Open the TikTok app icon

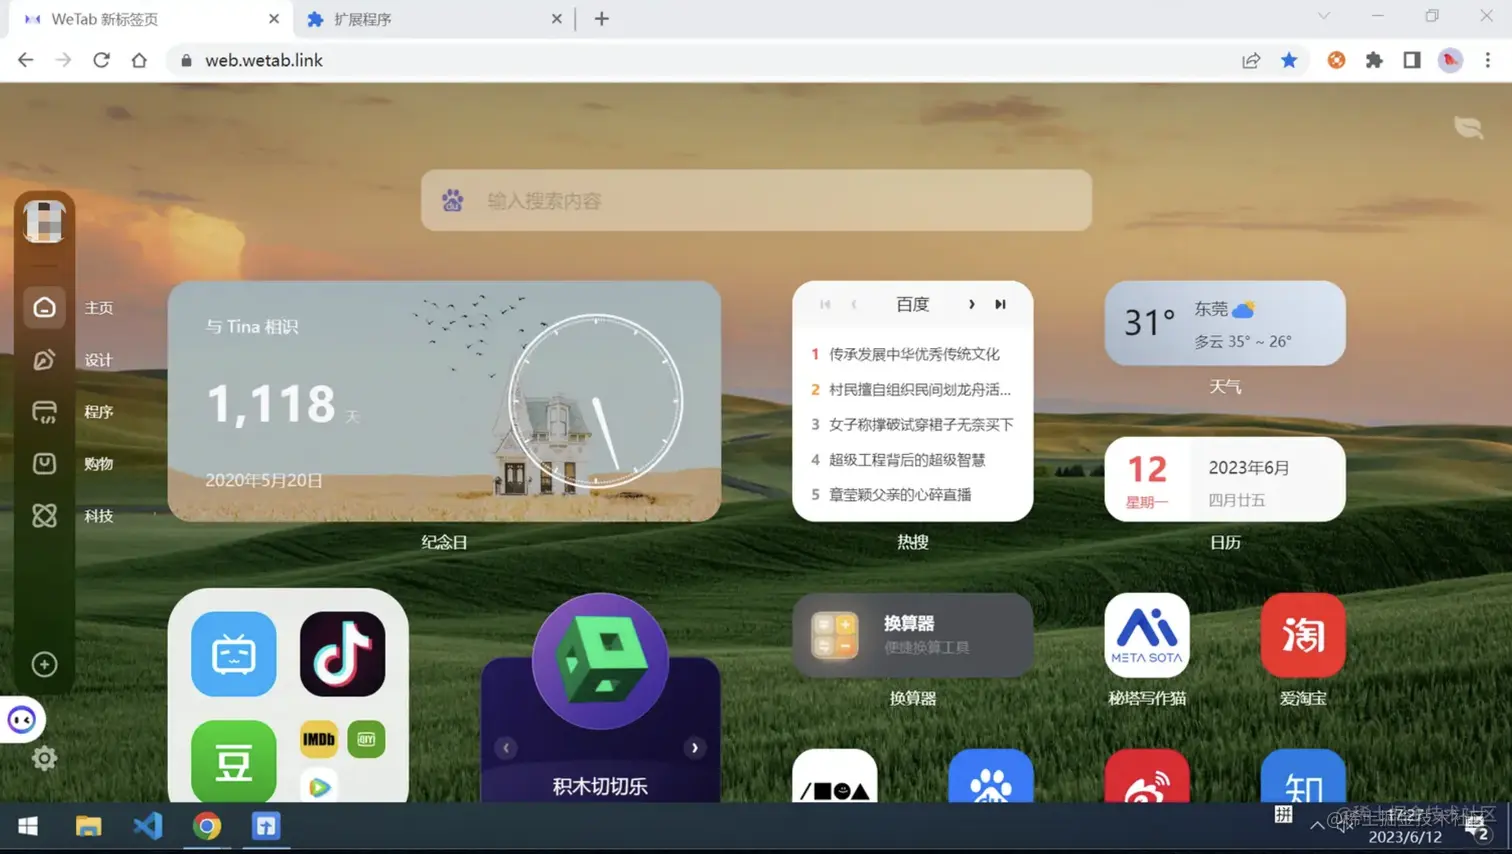(x=342, y=654)
